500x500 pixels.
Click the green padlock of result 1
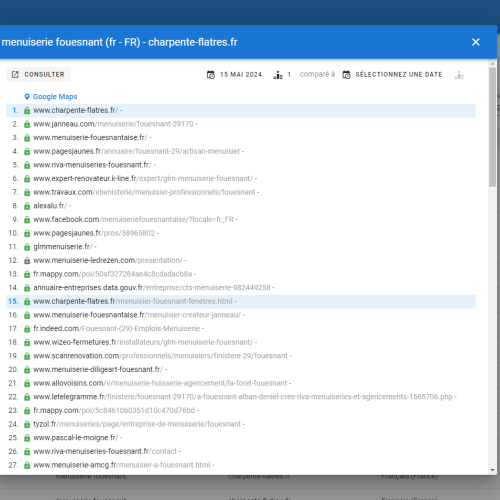pyautogui.click(x=27, y=111)
